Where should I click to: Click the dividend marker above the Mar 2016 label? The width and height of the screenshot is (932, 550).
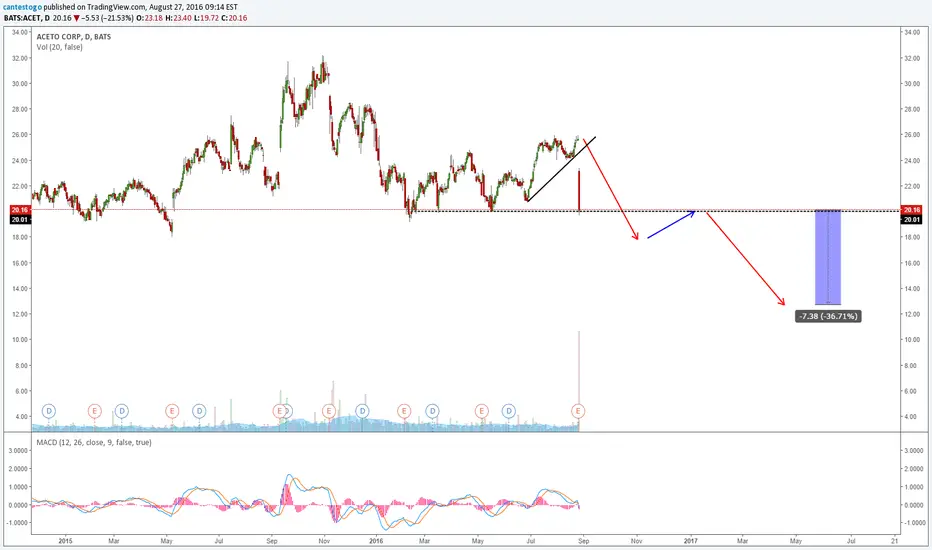[x=432, y=411]
